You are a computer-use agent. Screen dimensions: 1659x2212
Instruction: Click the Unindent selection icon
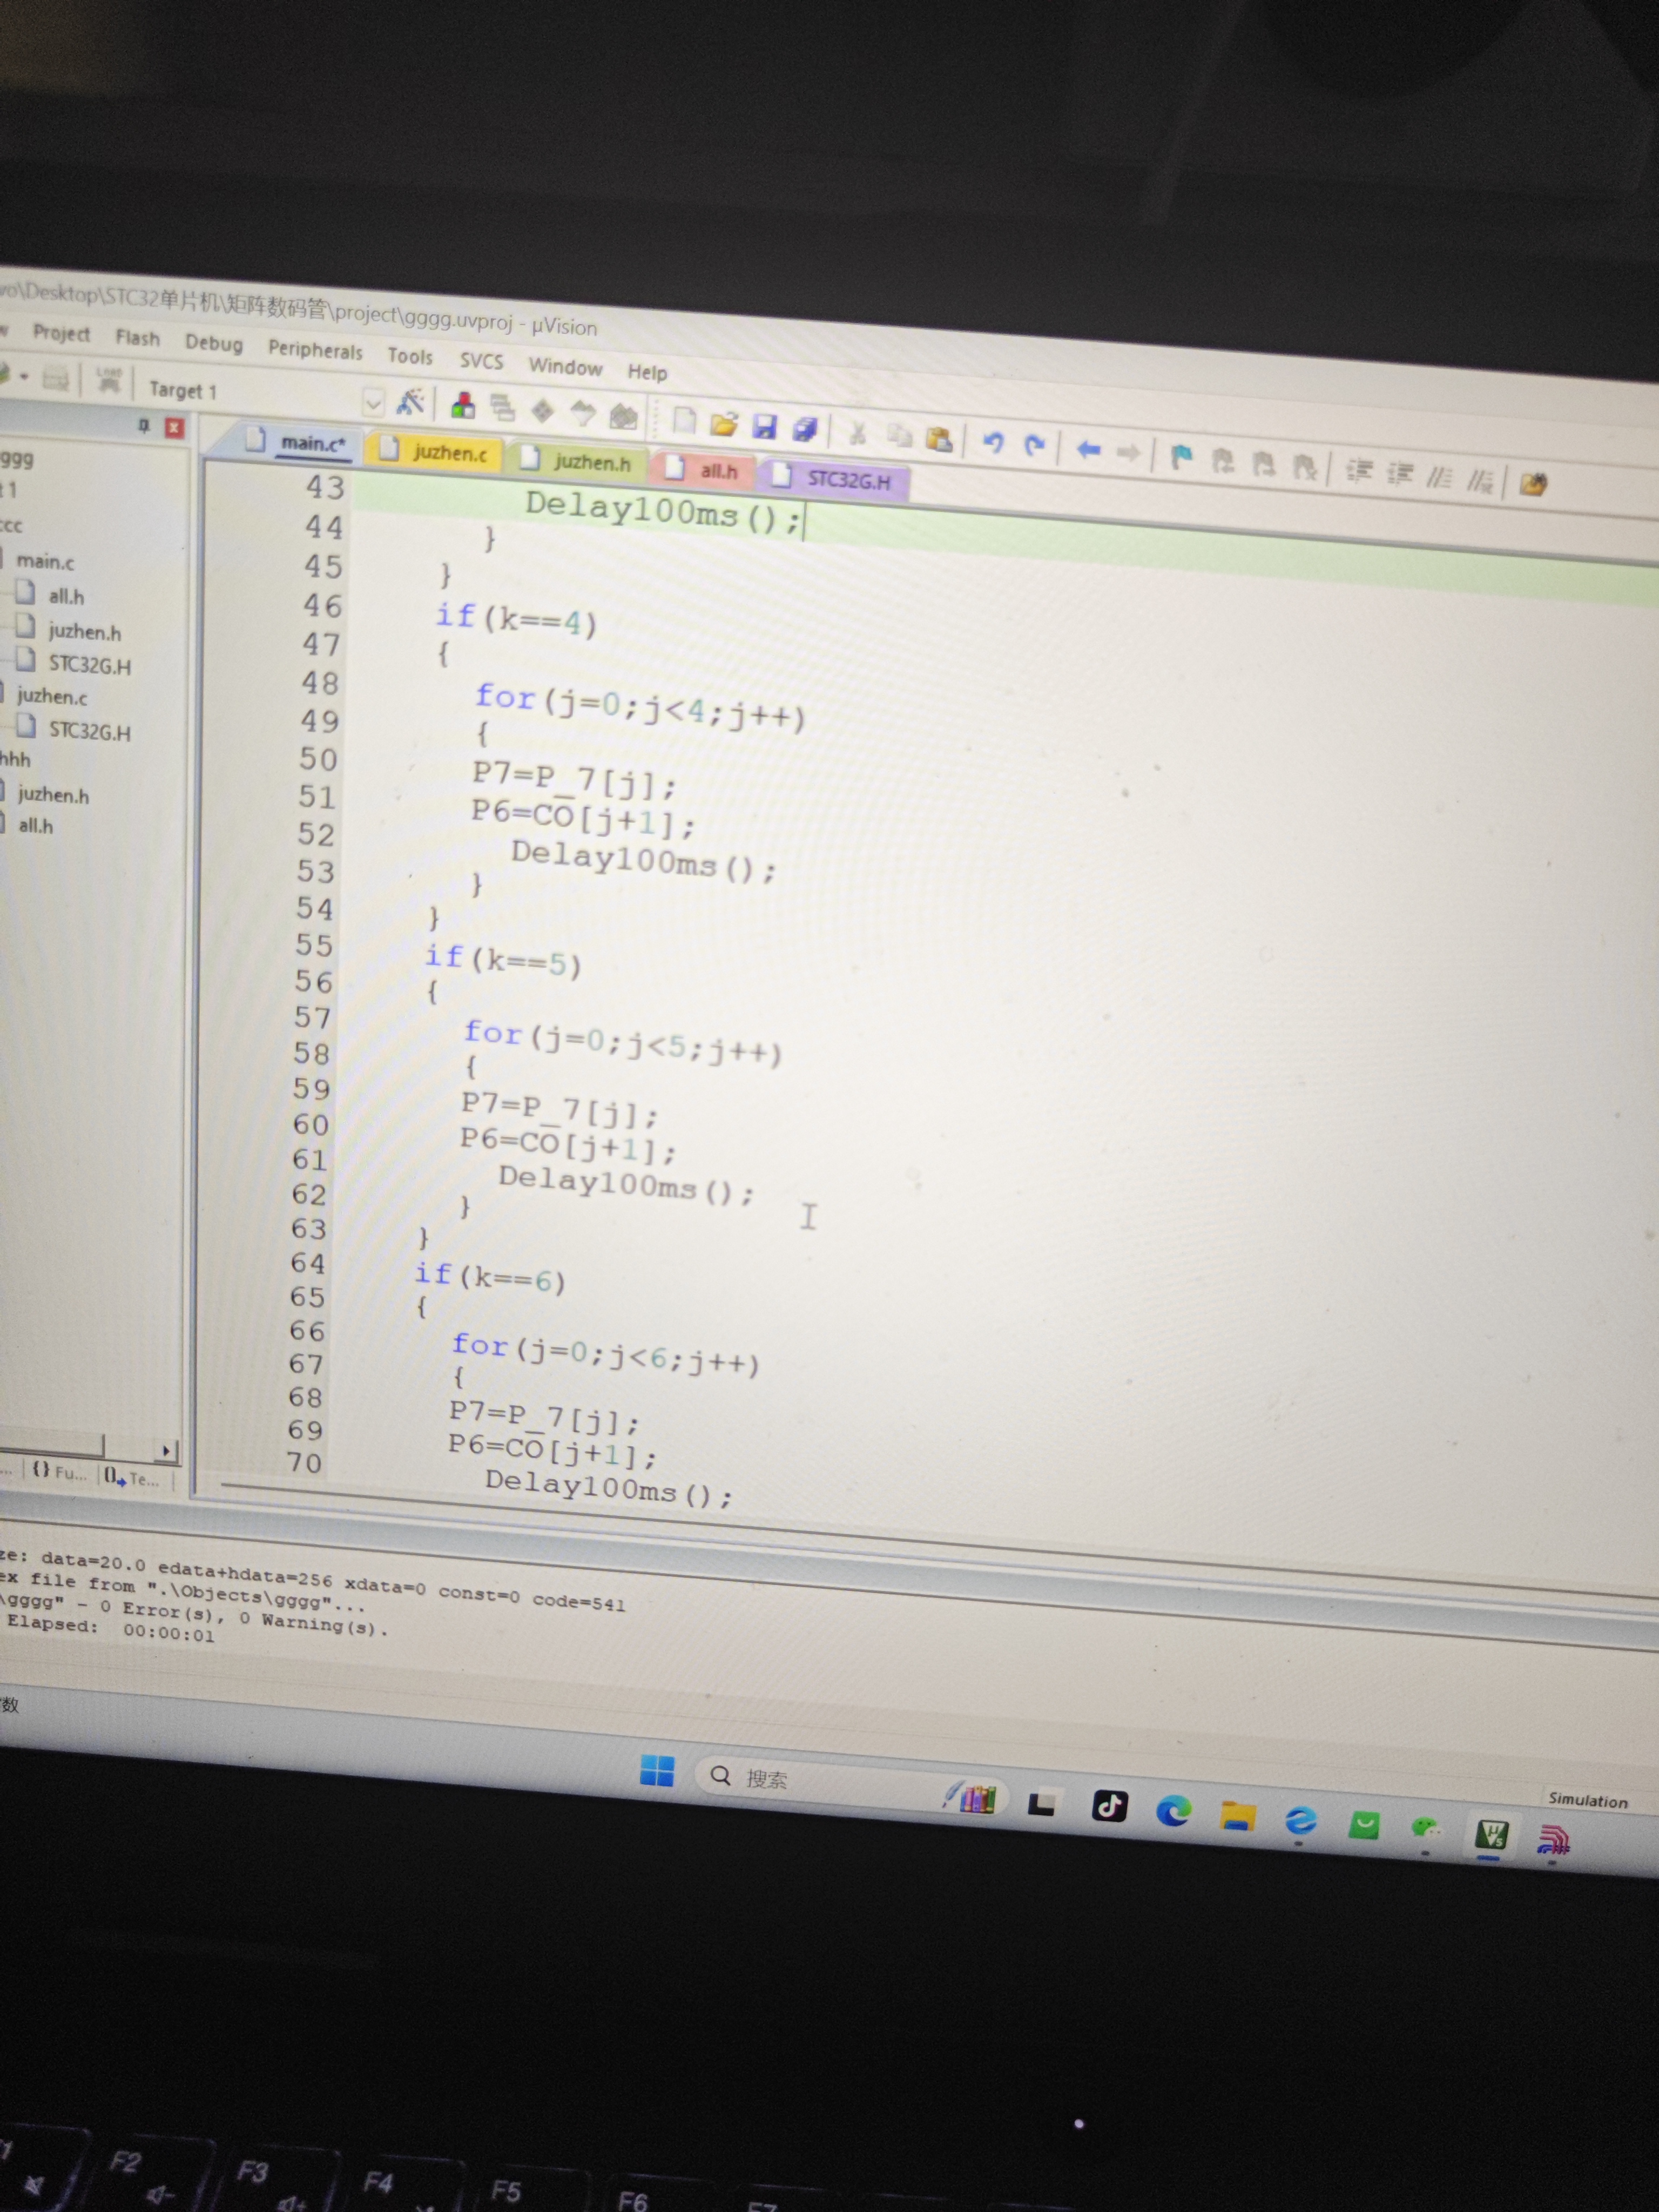tap(1400, 473)
